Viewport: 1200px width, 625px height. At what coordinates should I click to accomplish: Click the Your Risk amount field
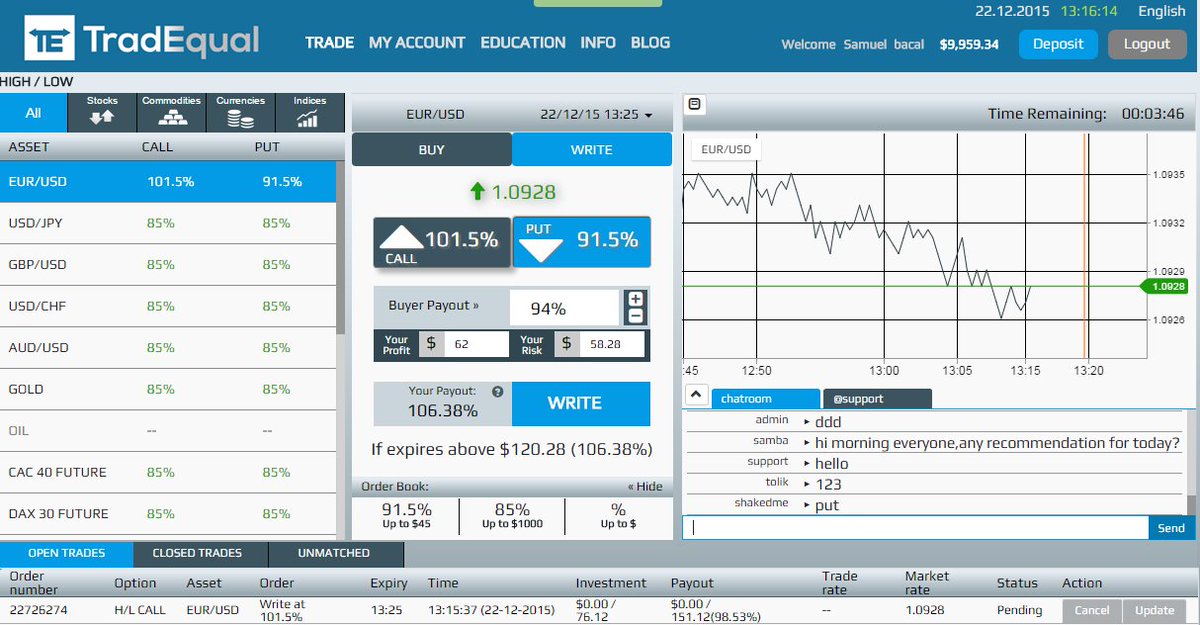click(613, 344)
